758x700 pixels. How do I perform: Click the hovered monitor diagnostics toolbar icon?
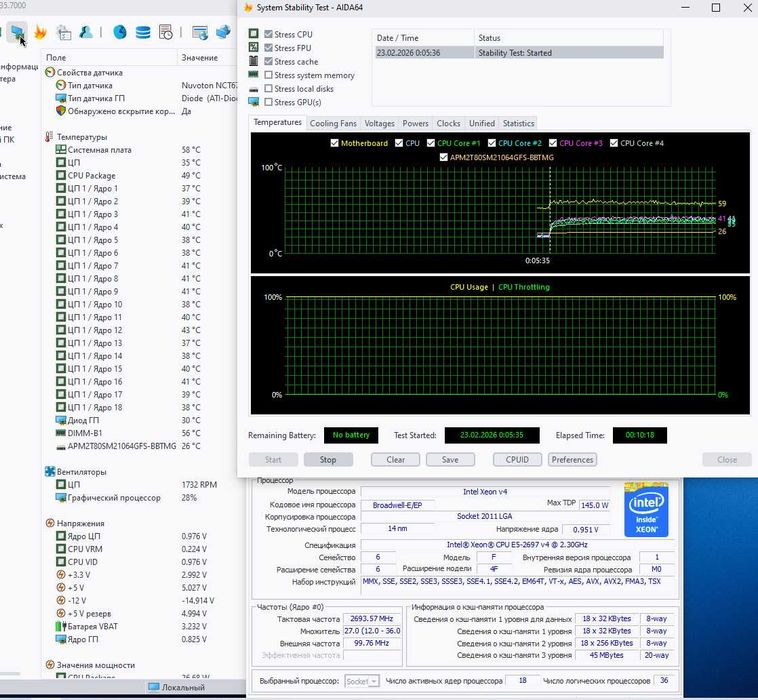pyautogui.click(x=17, y=32)
